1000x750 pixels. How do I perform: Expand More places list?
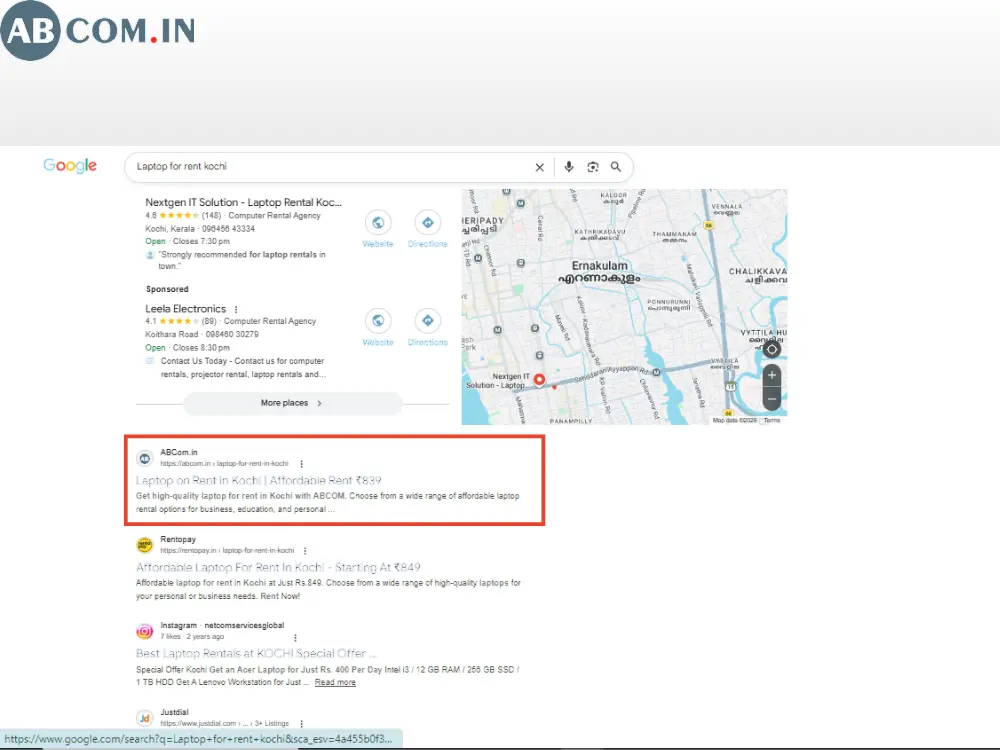[x=293, y=403]
